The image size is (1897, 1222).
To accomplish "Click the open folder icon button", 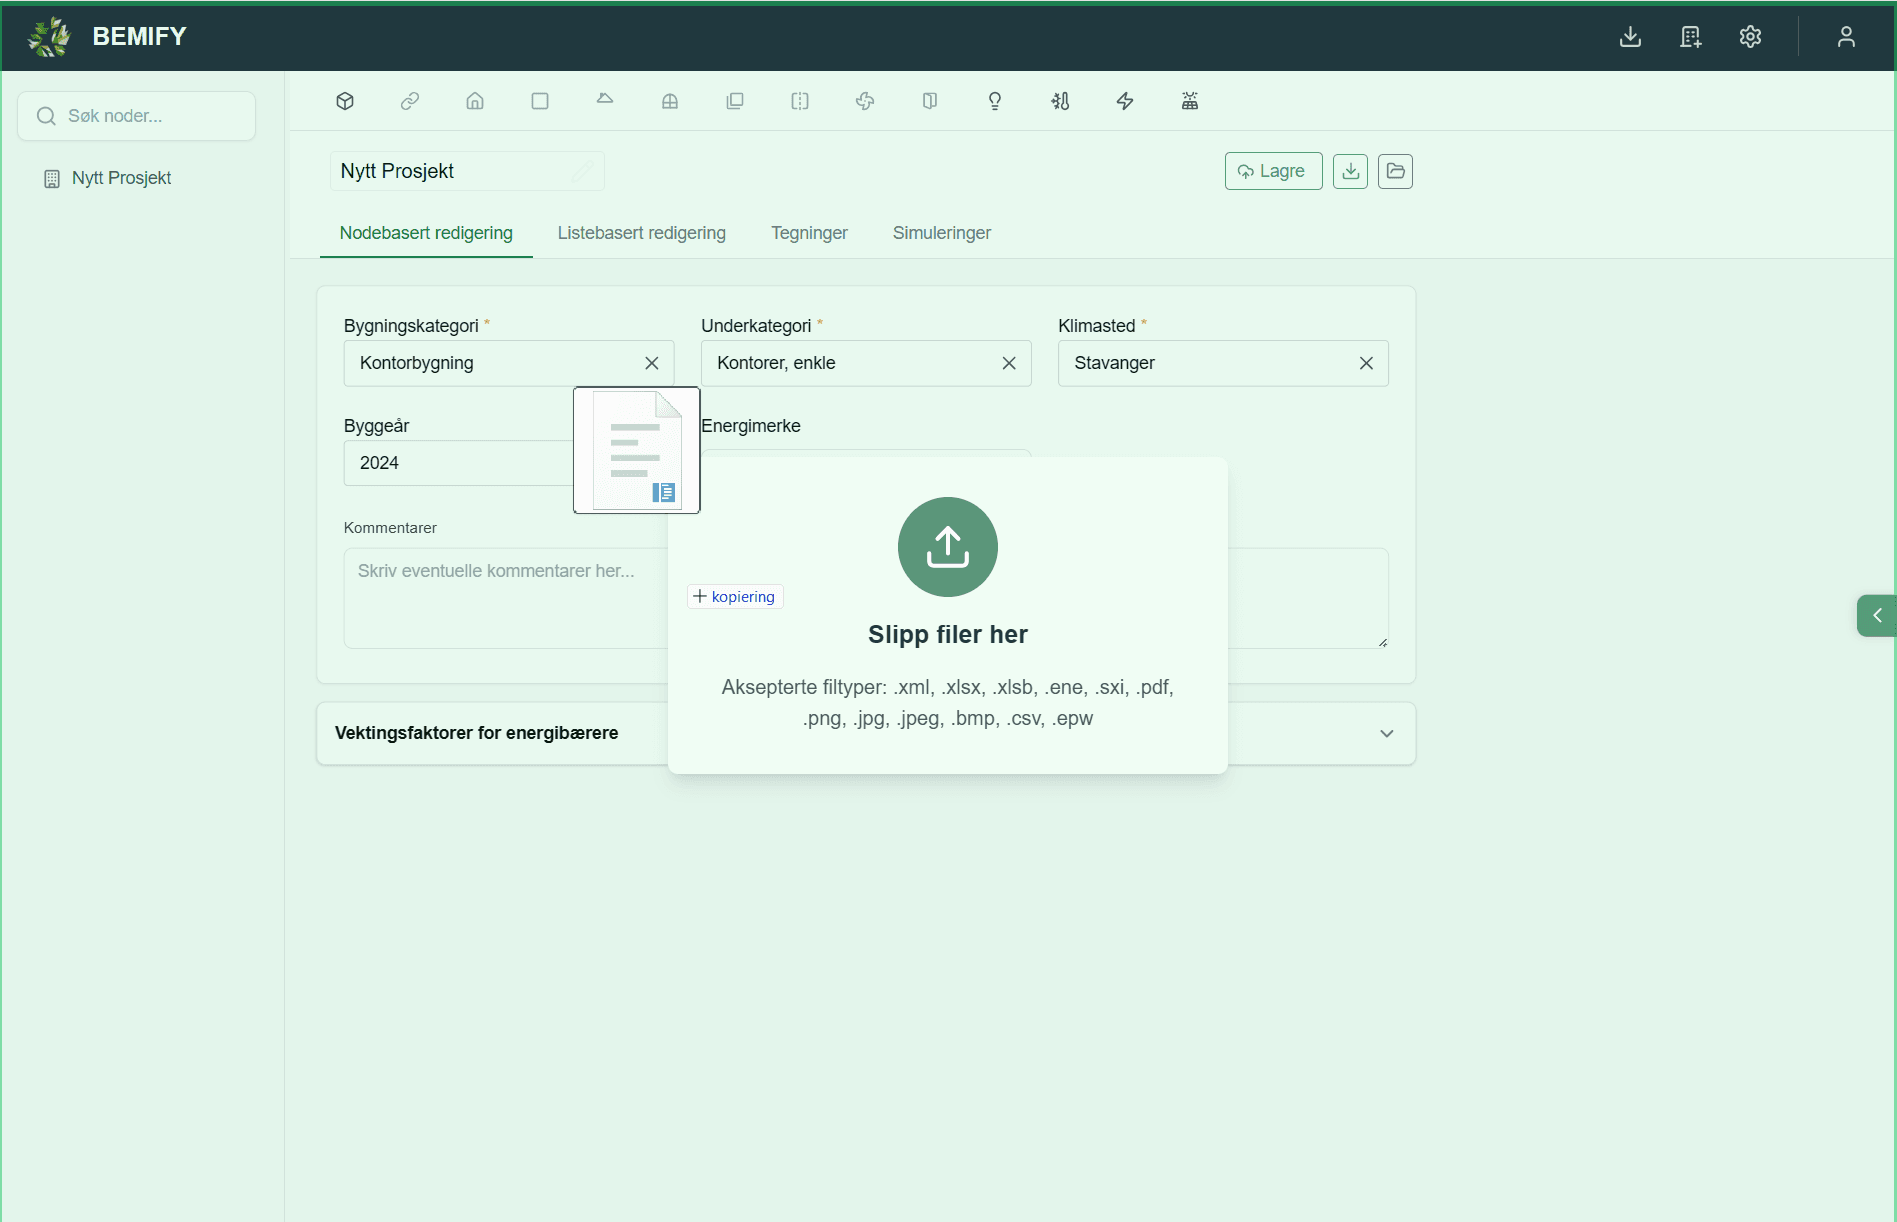I will point(1395,171).
